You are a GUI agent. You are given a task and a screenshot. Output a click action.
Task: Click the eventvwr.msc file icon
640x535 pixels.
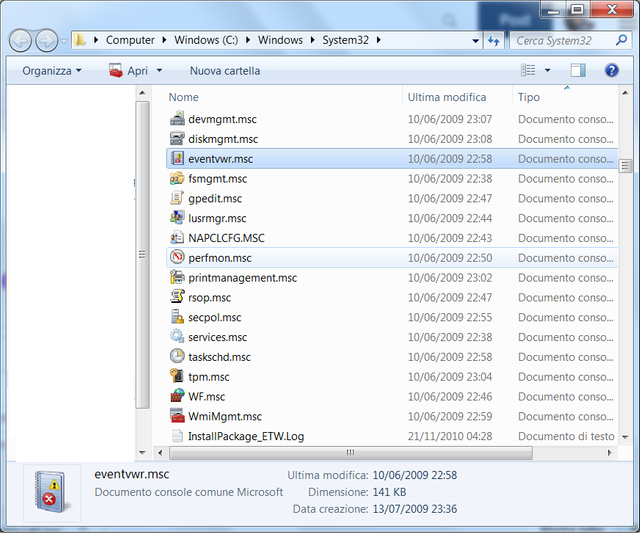pyautogui.click(x=177, y=158)
